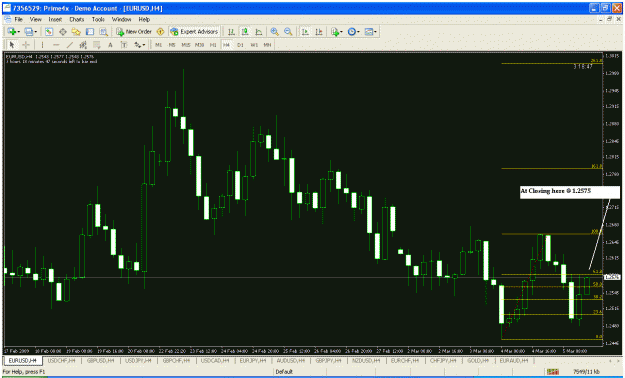Zoom out of the chart
Viewport: 625px width, 378px height.
tap(288, 32)
